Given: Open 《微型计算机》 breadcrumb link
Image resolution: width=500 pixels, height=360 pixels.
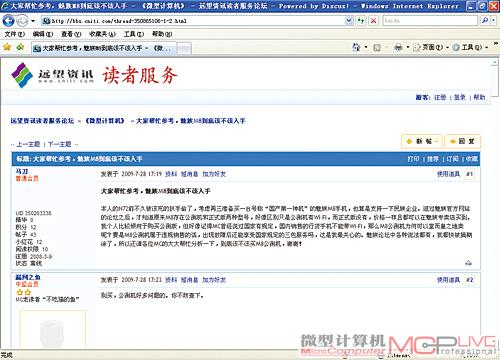Looking at the screenshot, I should (105, 121).
